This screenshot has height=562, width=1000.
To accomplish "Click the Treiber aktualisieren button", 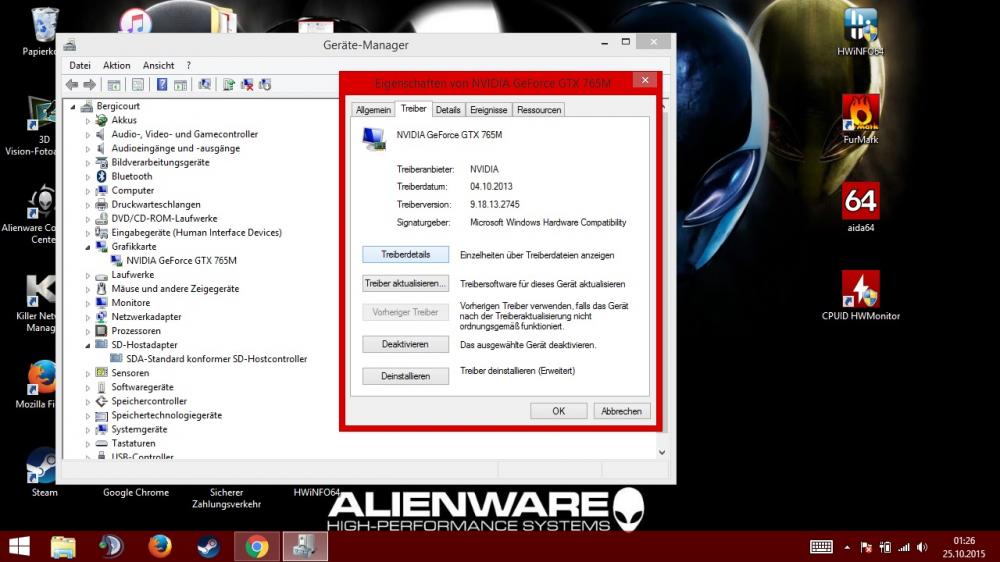I will [x=405, y=284].
